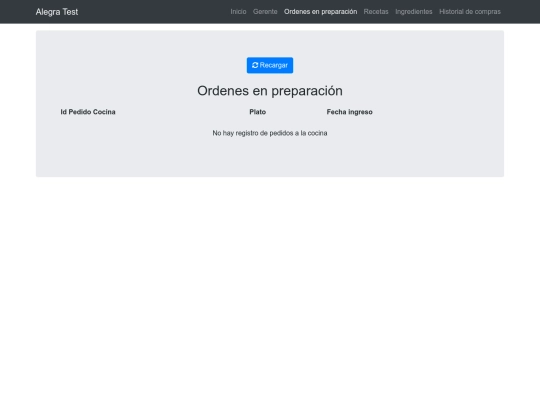Viewport: 540px width, 405px height.
Task: Select Ordenes en preparación nav item
Action: click(x=321, y=12)
